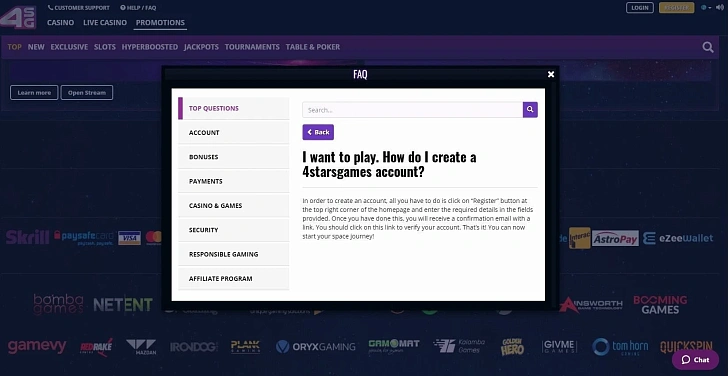The image size is (728, 376).
Task: Click the Gamevy provider logo
Action: click(x=37, y=346)
